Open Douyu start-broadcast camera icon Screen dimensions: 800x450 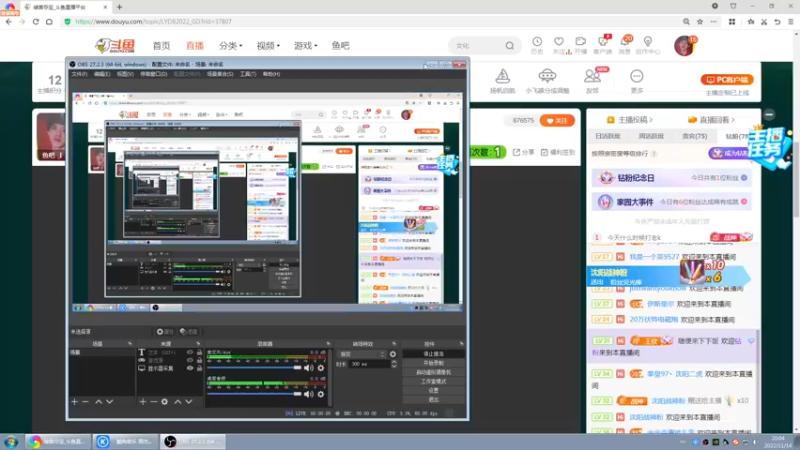(581, 42)
